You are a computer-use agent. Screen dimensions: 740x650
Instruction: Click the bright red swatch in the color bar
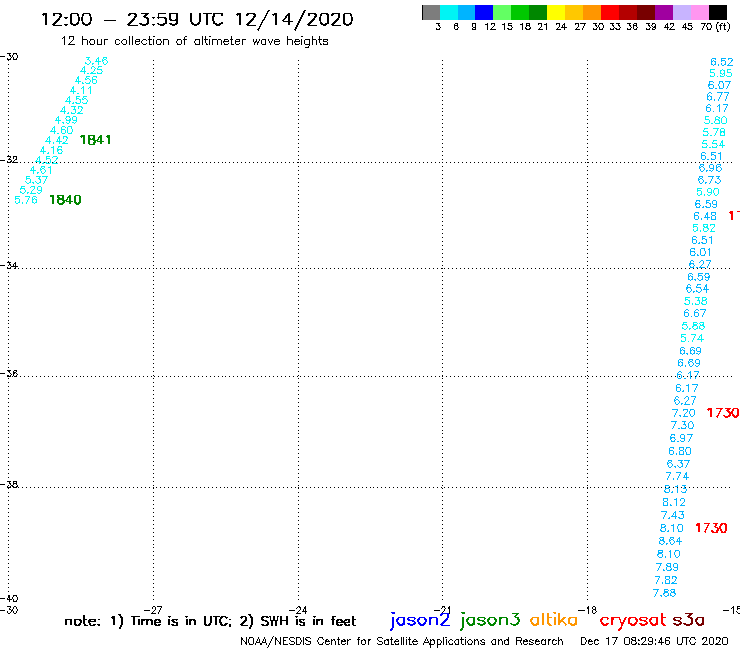pyautogui.click(x=610, y=12)
